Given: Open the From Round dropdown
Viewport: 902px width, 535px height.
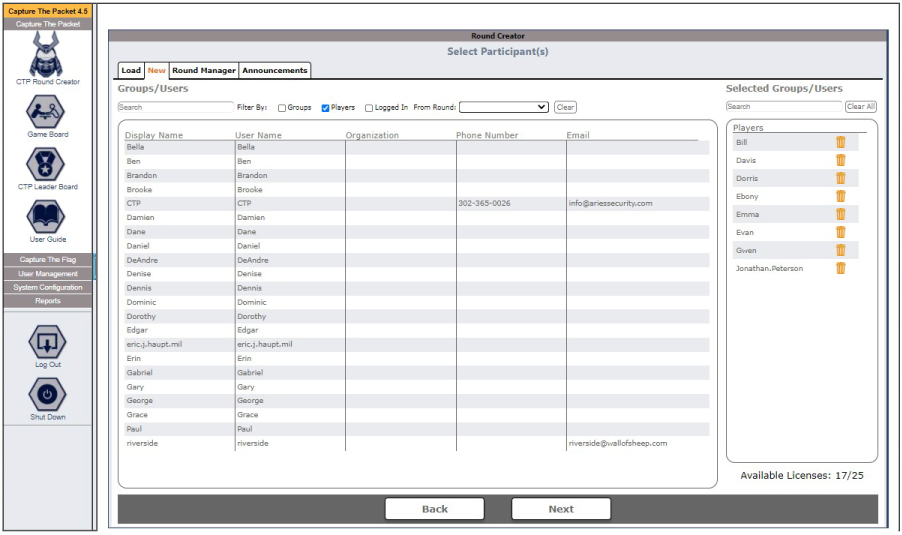Looking at the screenshot, I should (503, 107).
